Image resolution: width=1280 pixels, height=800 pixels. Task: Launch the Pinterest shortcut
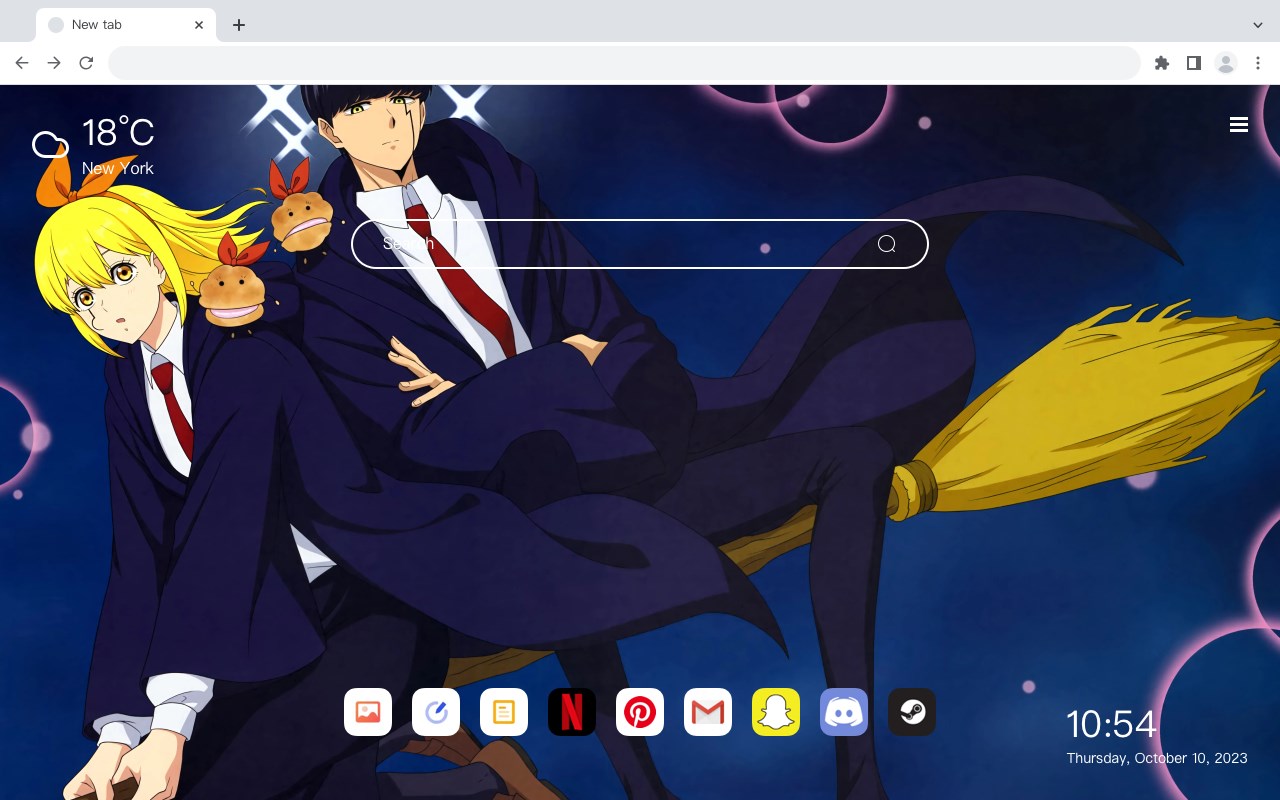640,712
